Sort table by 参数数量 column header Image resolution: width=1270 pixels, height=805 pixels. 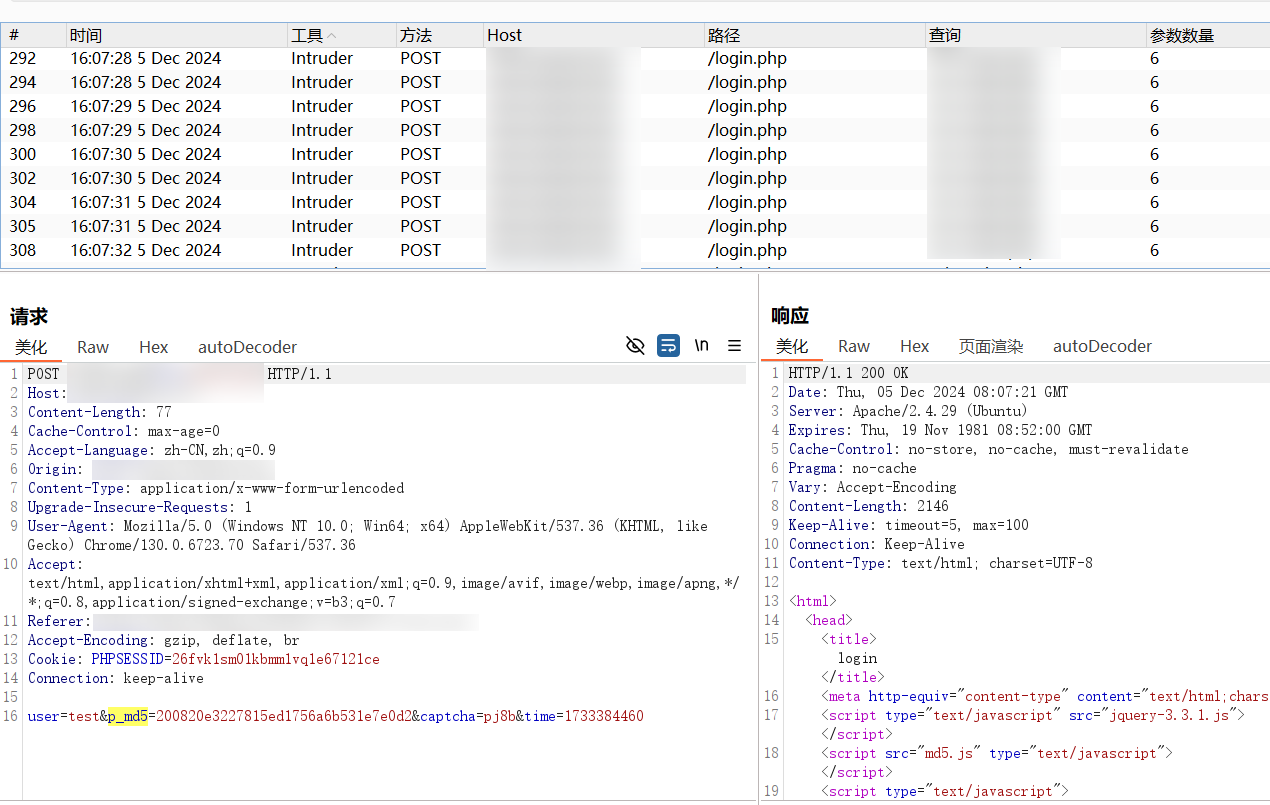(1208, 35)
